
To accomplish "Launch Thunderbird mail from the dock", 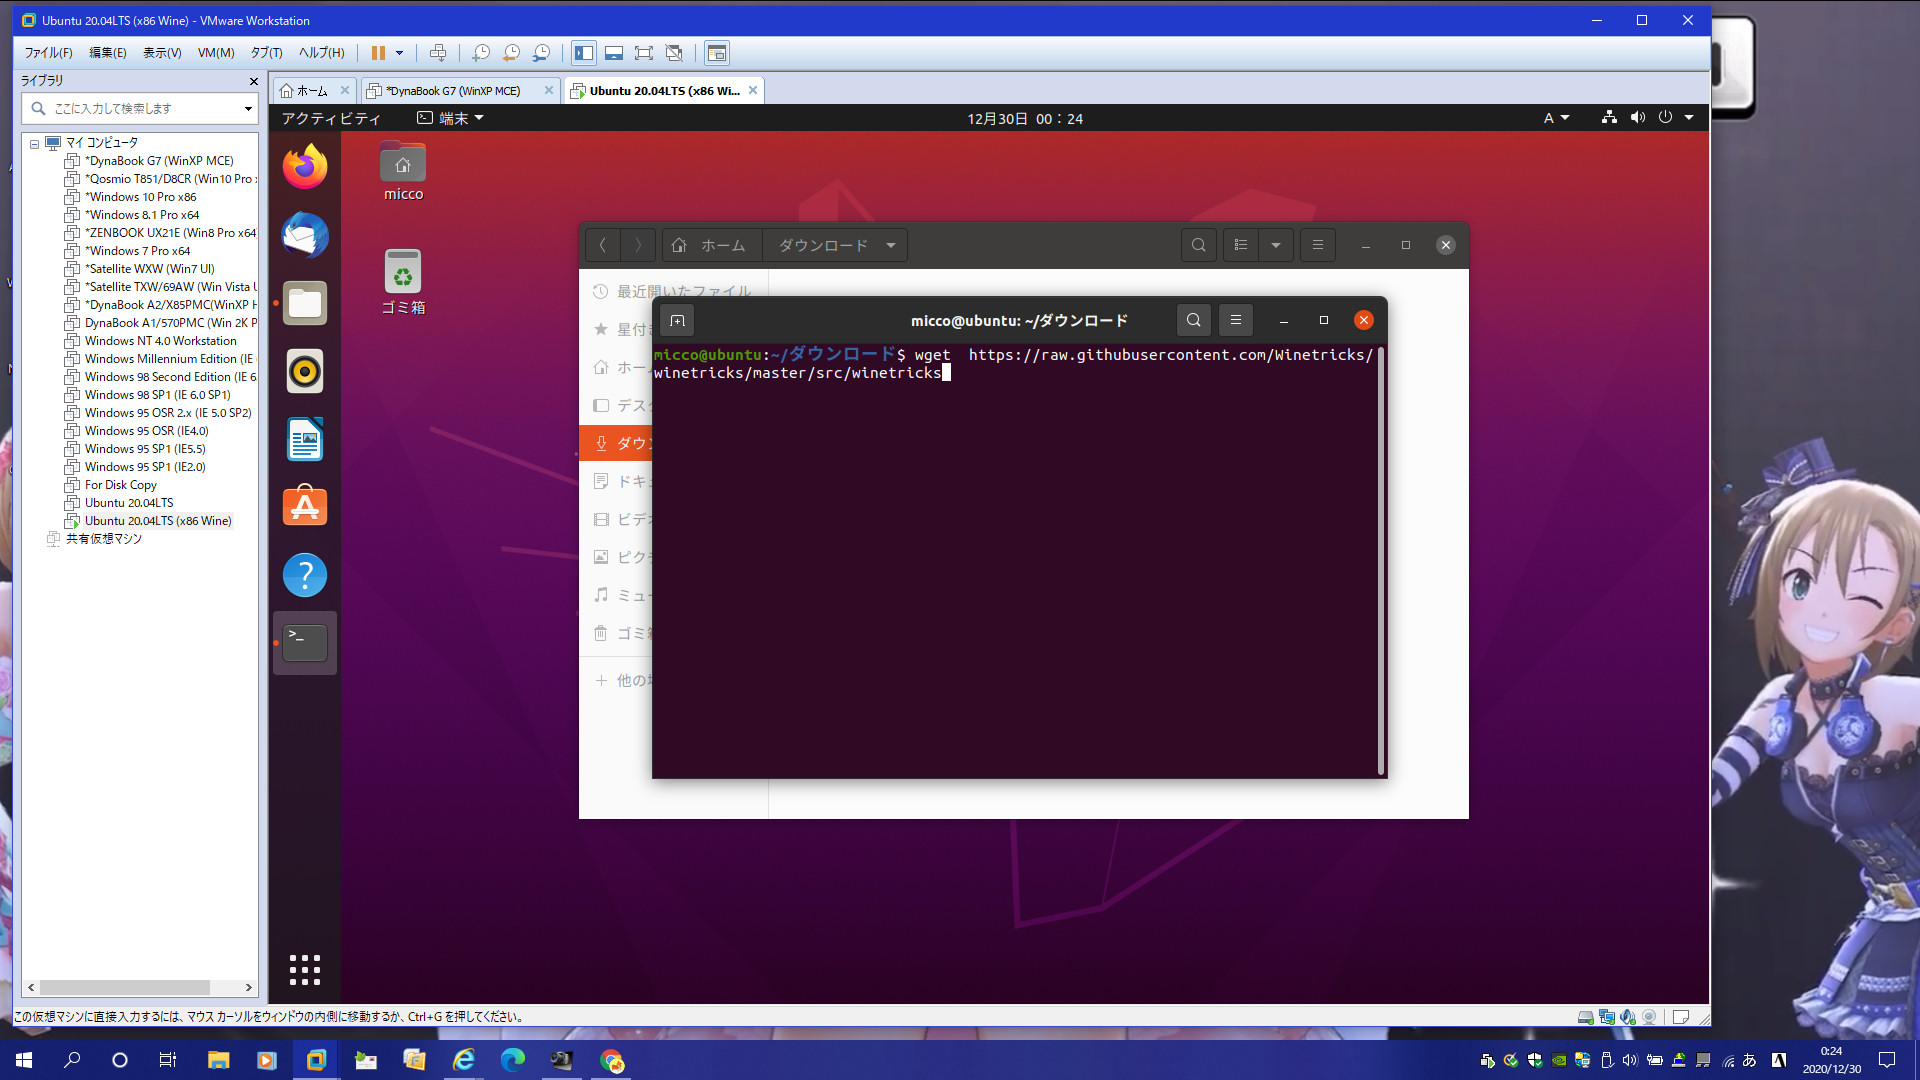I will click(305, 235).
